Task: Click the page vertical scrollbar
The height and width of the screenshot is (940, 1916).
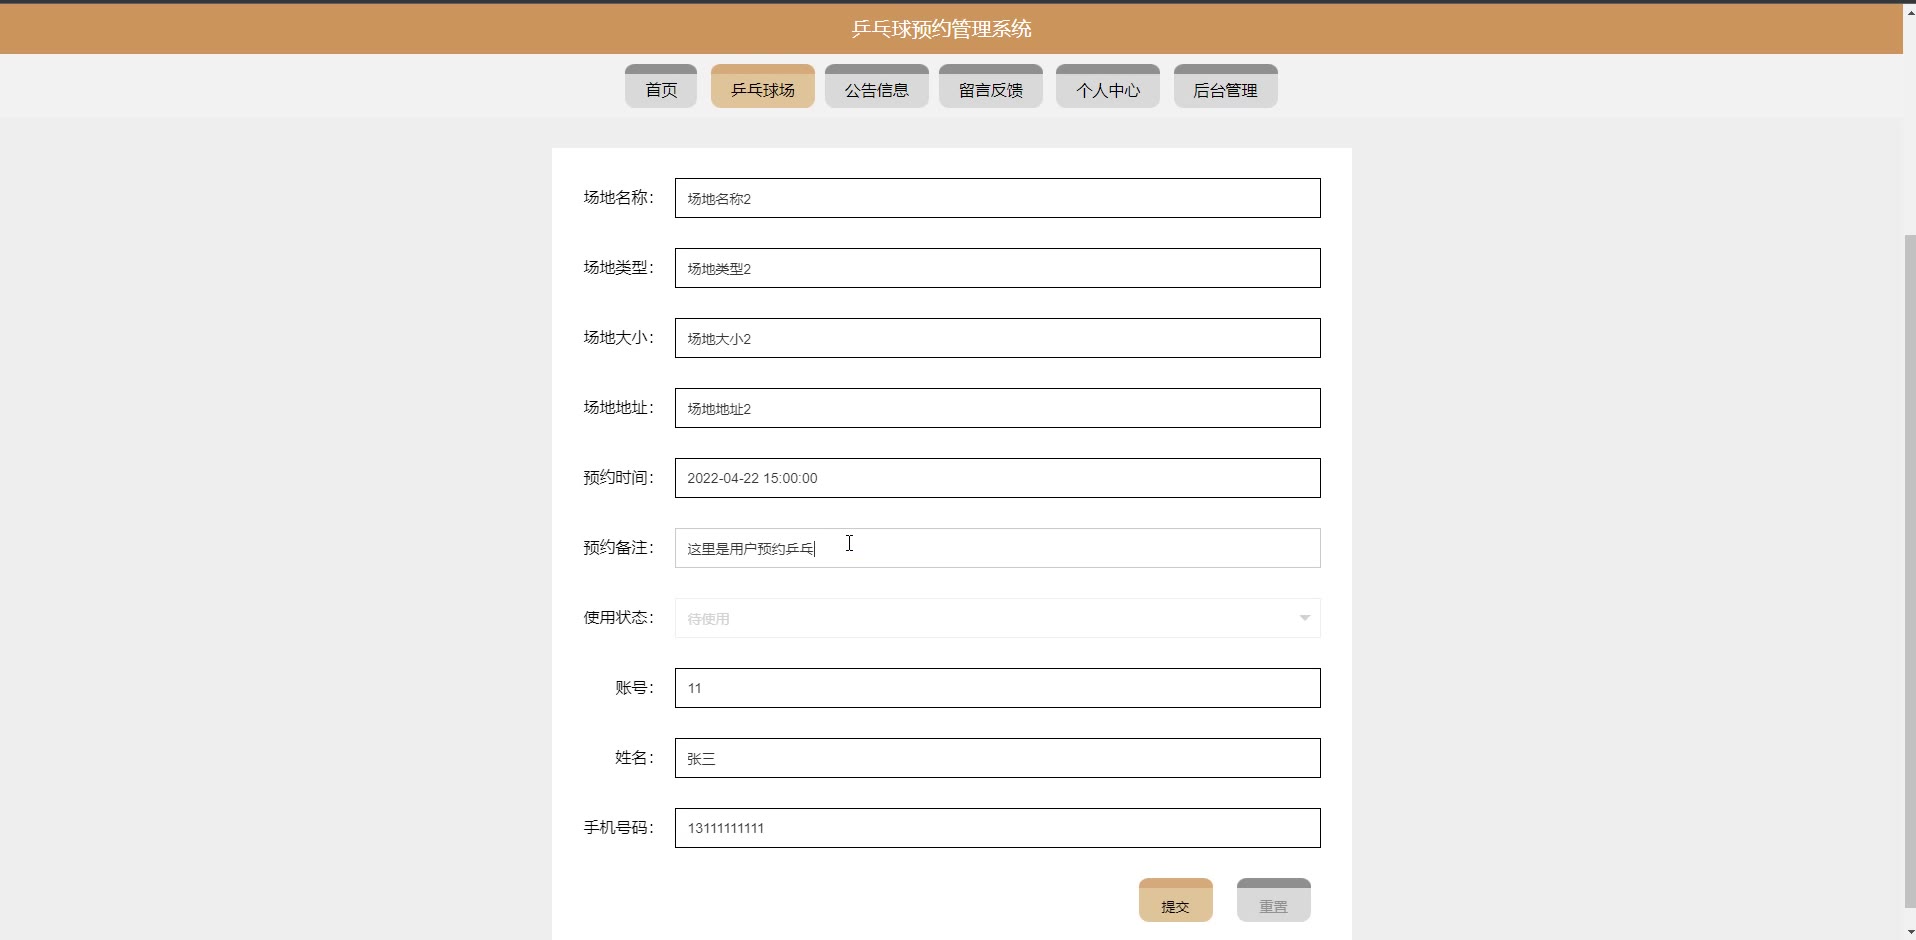Action: (x=1909, y=570)
